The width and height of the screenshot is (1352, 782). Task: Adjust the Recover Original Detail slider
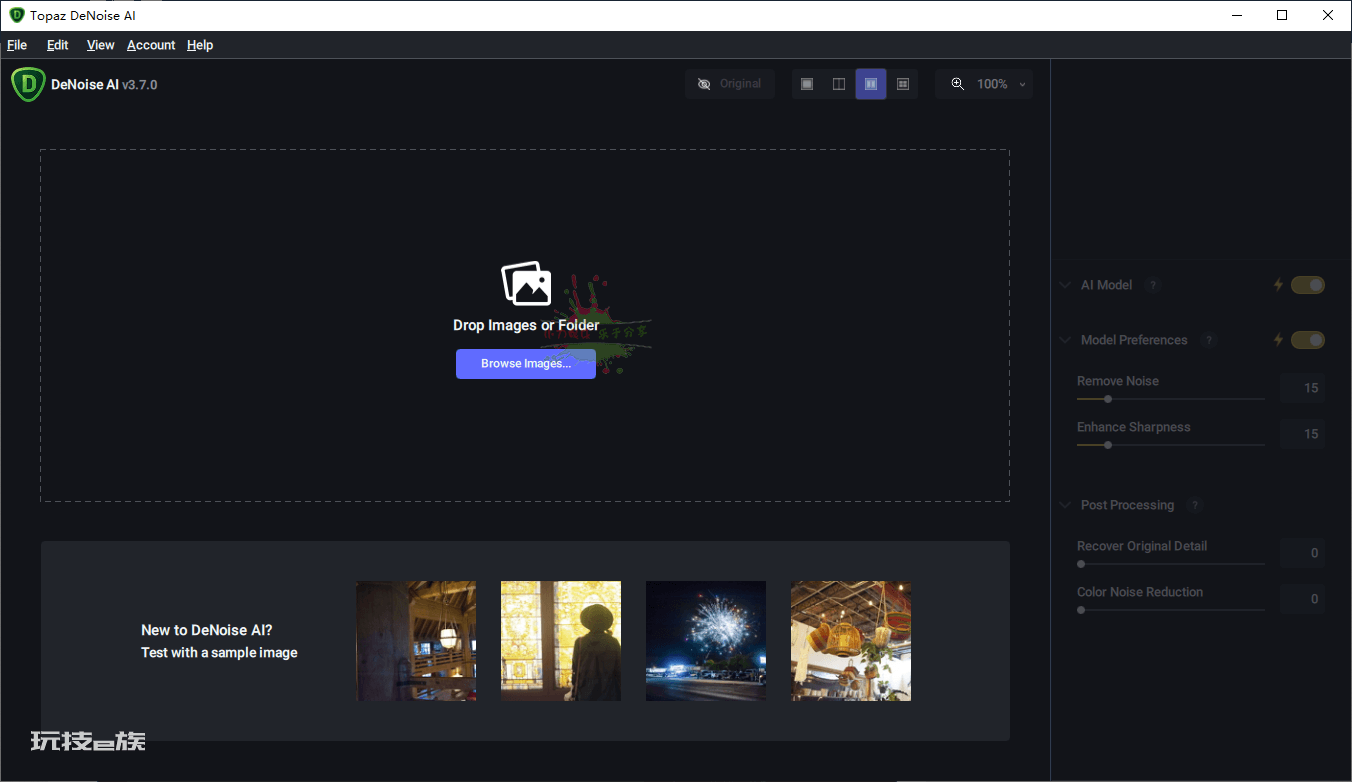pos(1171,564)
